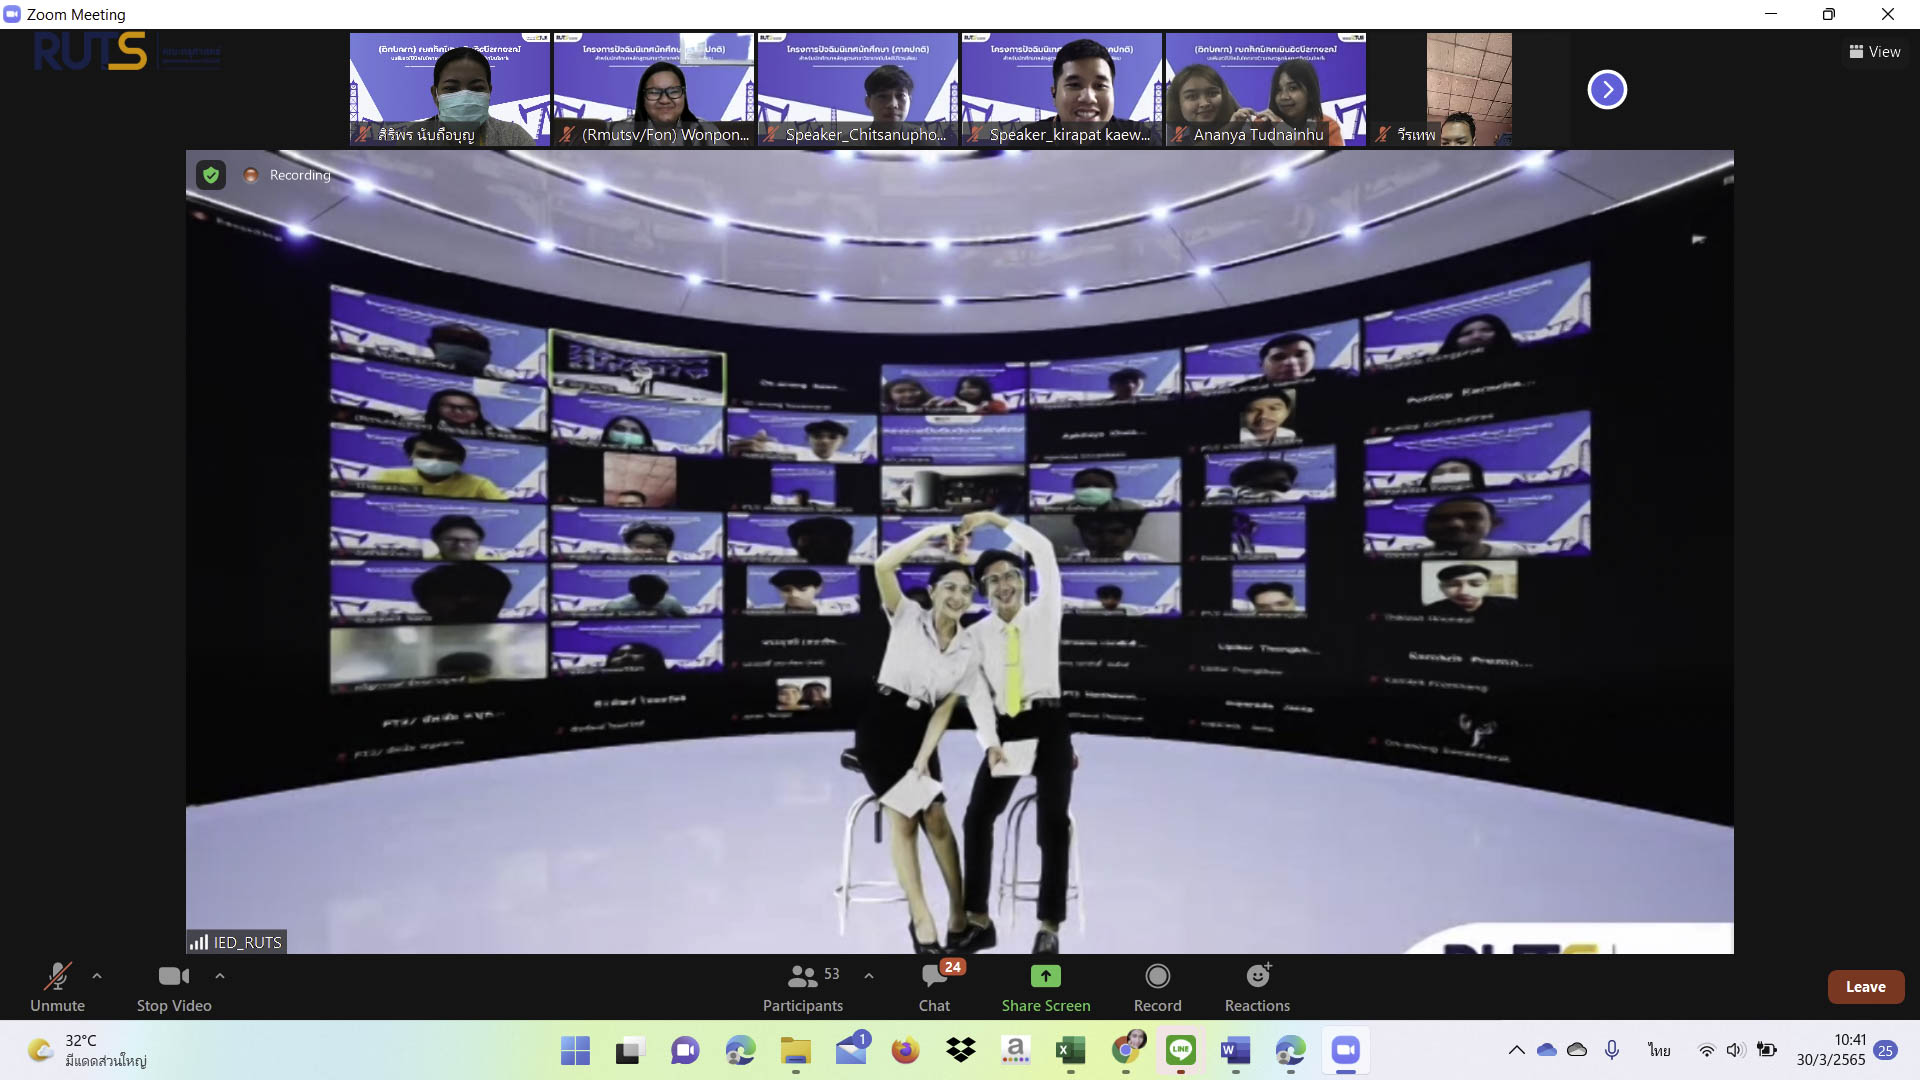Viewport: 1920px width, 1080px height.
Task: Expand the arrow beside Participants
Action: click(x=869, y=976)
